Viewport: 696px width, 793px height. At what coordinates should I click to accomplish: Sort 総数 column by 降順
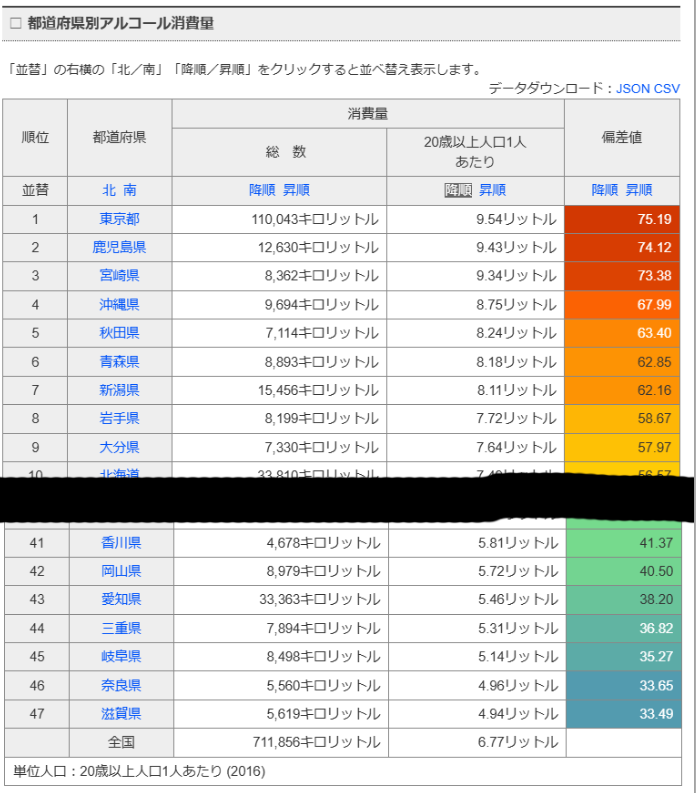(x=262, y=190)
